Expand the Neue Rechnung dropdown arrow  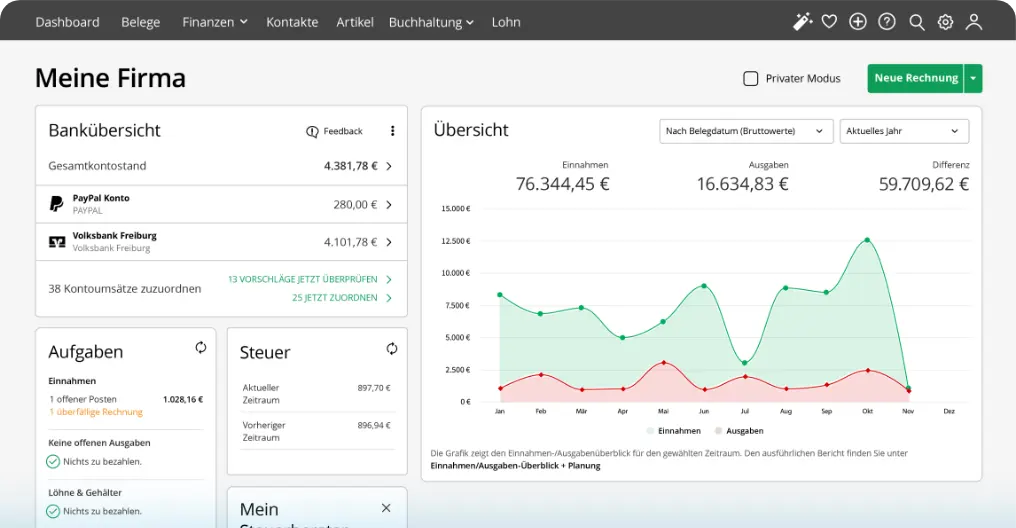pyautogui.click(x=973, y=78)
